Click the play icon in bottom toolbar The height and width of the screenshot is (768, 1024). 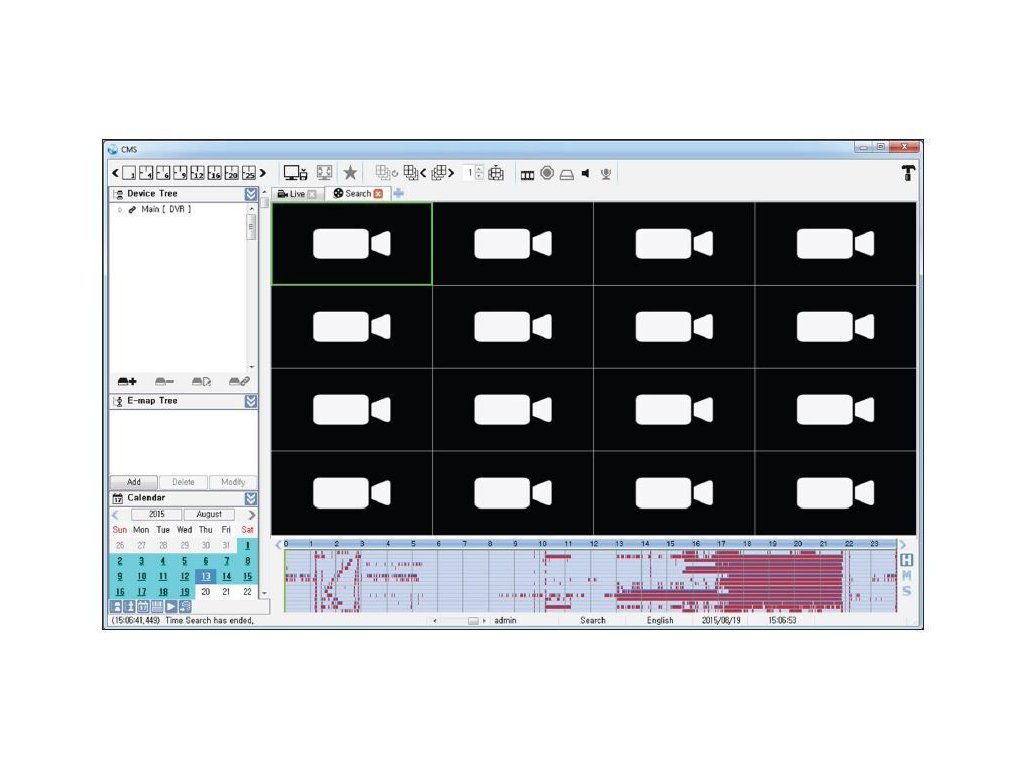click(x=171, y=607)
